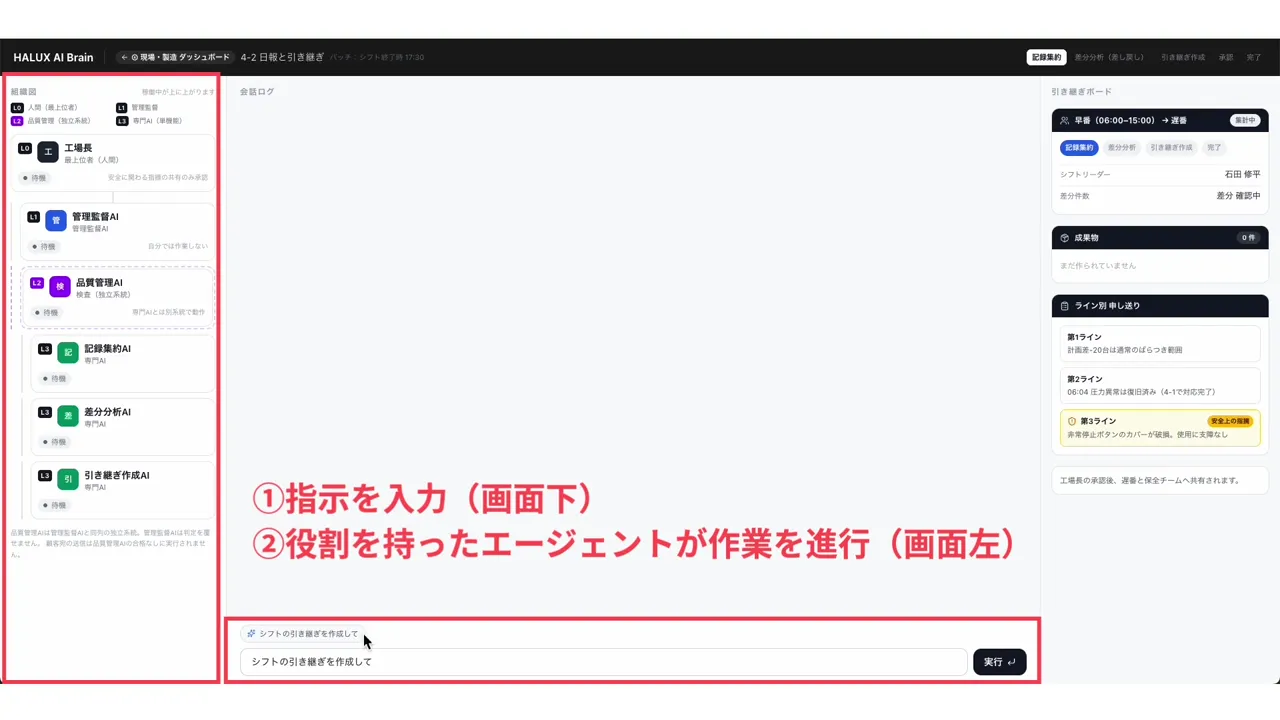Click the 待機 status on 品質管理AI card
Screen dimensions: 1280x720
click(x=47, y=313)
